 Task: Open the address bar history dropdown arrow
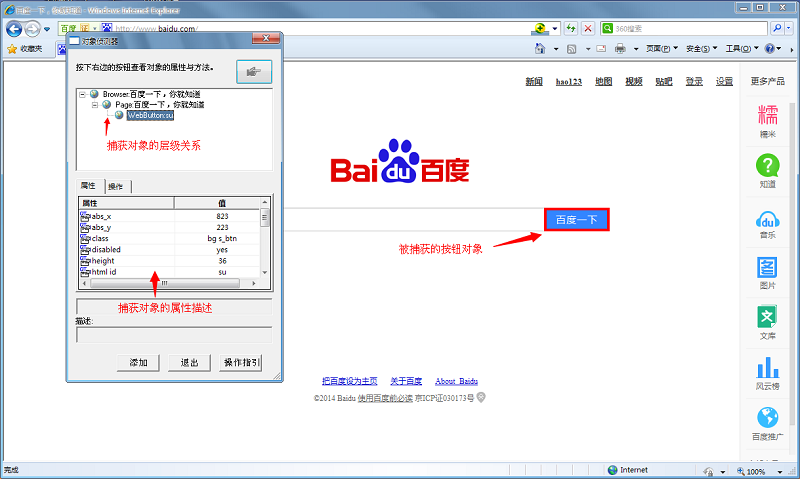(x=555, y=29)
